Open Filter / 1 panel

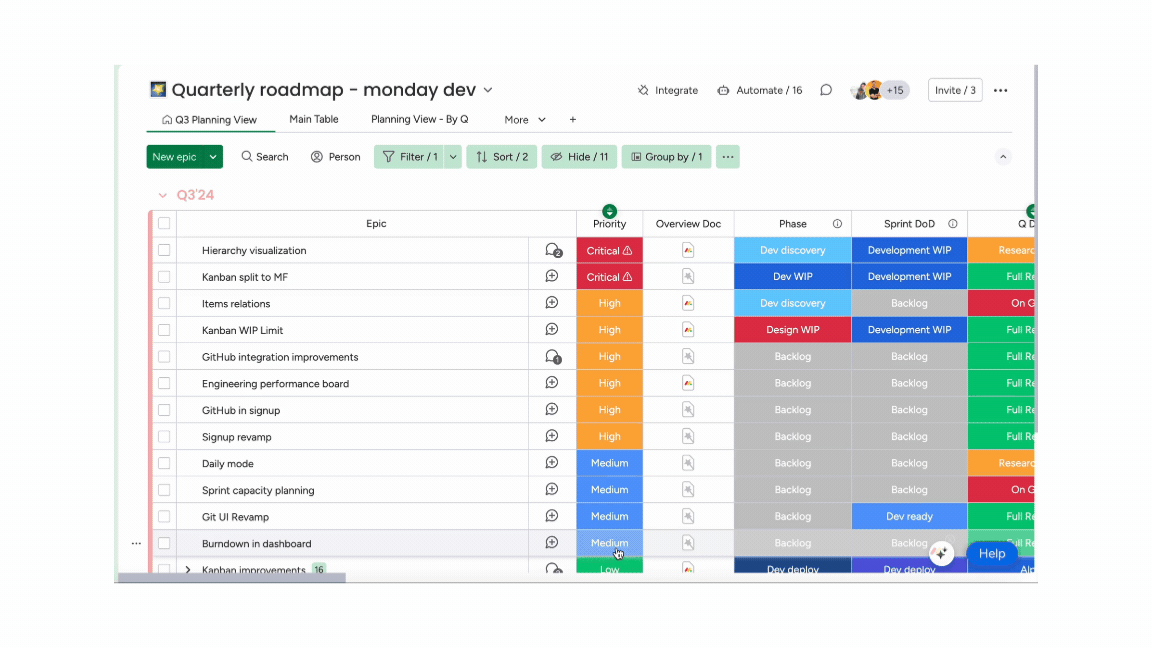coord(410,156)
